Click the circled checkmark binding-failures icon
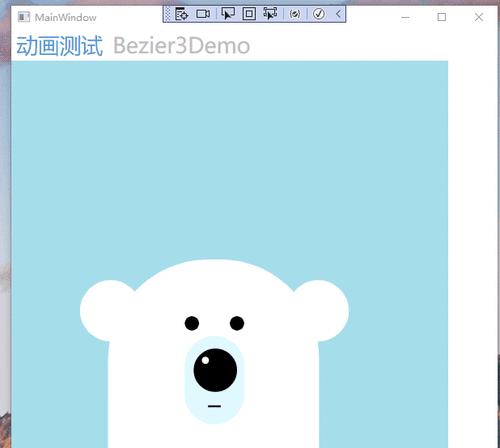This screenshot has width=500, height=448. point(319,14)
